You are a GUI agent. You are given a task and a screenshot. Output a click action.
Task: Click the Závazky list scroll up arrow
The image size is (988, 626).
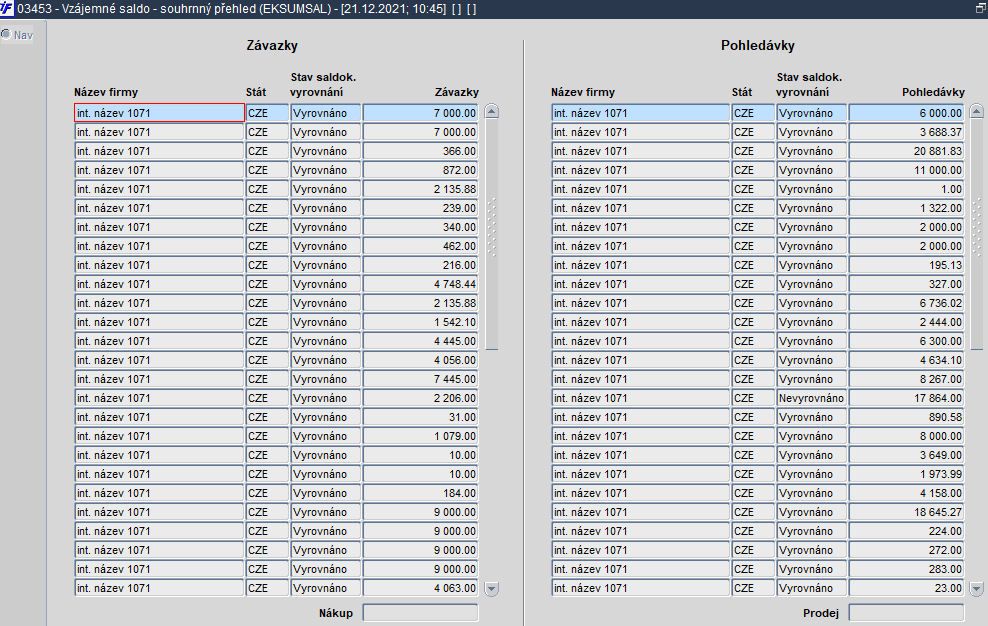(491, 112)
